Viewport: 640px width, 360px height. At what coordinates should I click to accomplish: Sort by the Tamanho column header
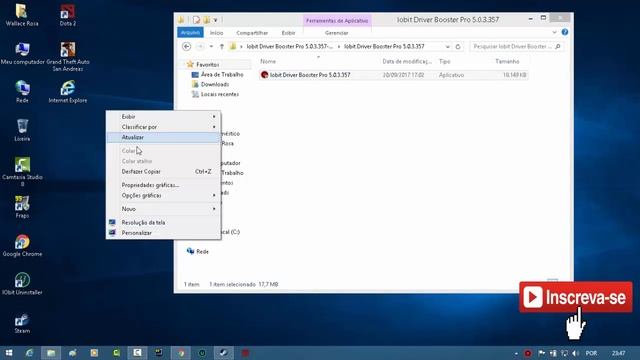(507, 62)
